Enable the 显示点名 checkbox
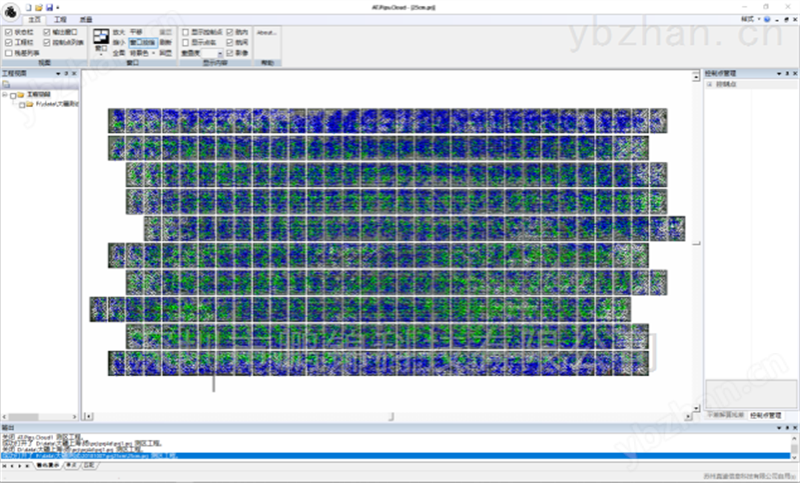Screen dimensions: 800x483 (x=185, y=42)
